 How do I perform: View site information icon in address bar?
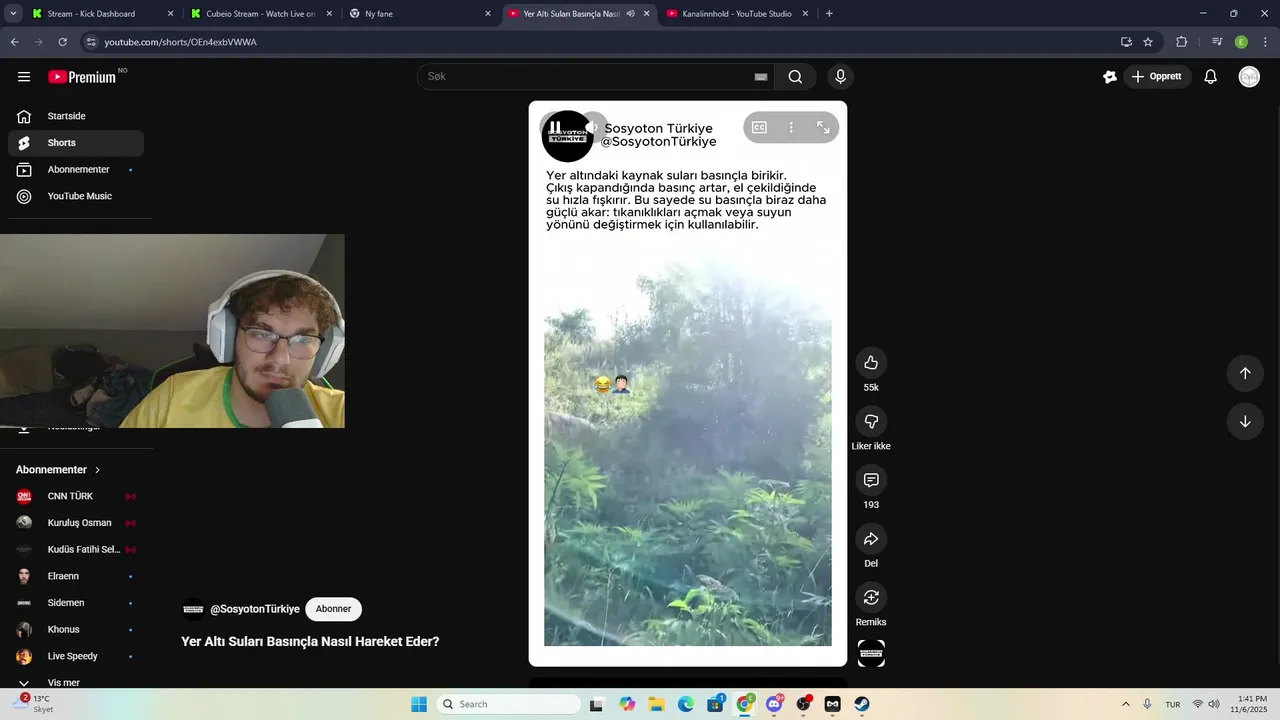click(x=90, y=42)
